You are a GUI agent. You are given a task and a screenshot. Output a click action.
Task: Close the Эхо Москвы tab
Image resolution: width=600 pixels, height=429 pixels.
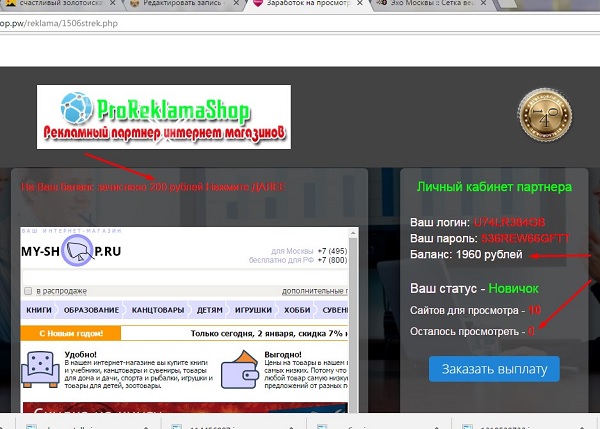[x=484, y=3]
